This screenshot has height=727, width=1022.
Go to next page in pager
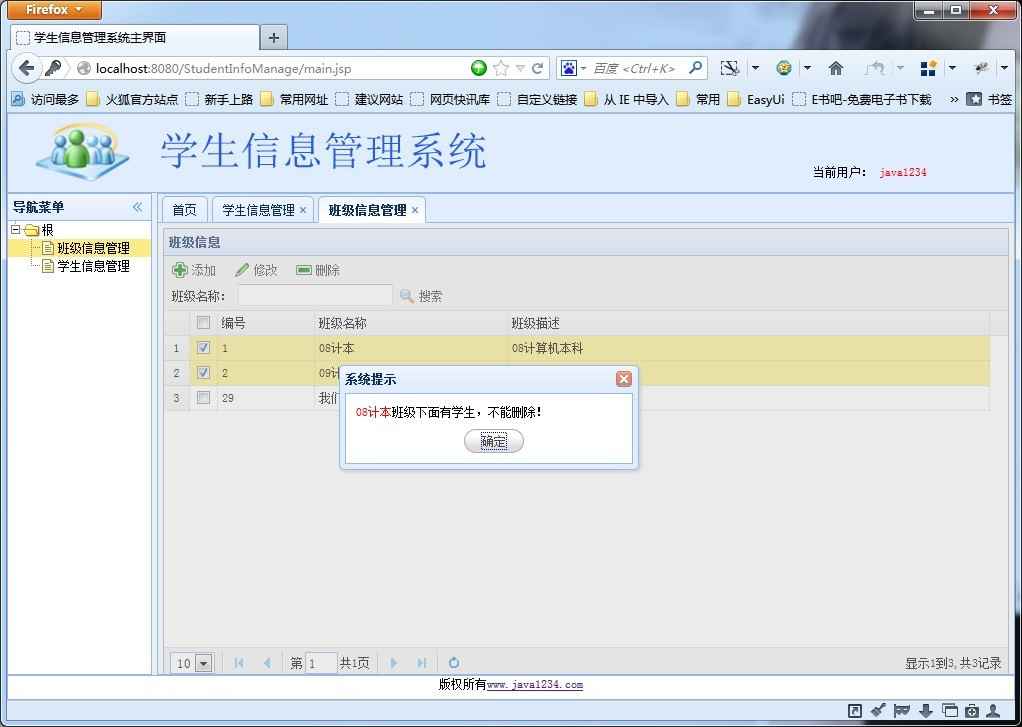pyautogui.click(x=394, y=663)
